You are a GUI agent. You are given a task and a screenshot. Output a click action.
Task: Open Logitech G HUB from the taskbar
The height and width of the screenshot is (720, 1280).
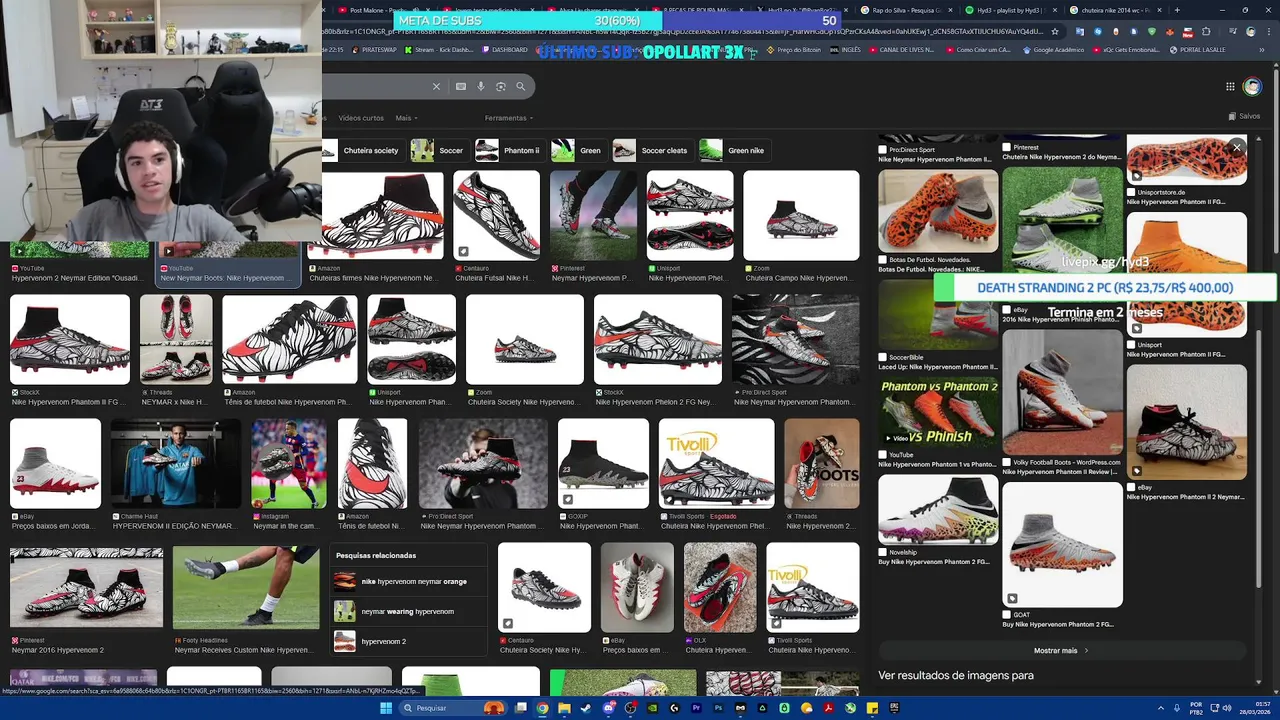click(674, 708)
